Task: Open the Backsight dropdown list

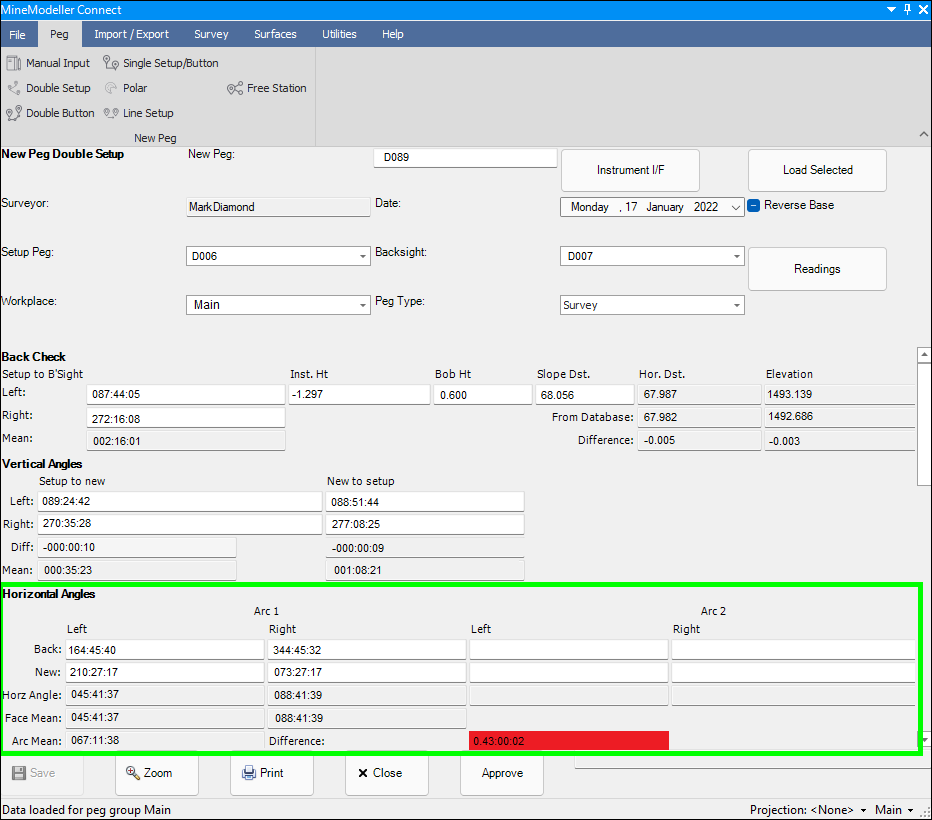Action: 736,257
